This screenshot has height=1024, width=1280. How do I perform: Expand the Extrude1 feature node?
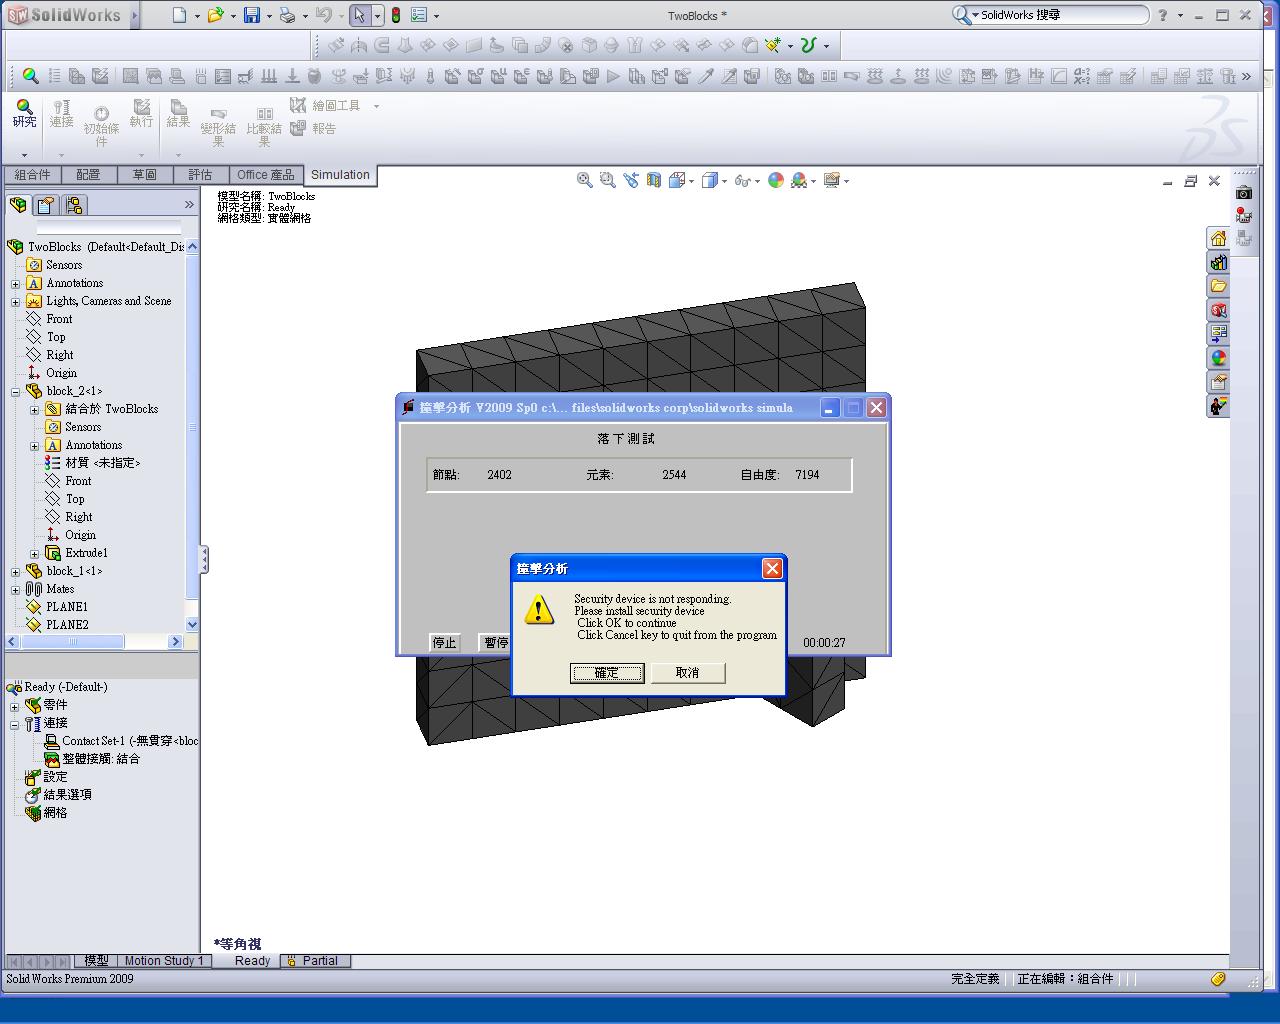(x=34, y=554)
